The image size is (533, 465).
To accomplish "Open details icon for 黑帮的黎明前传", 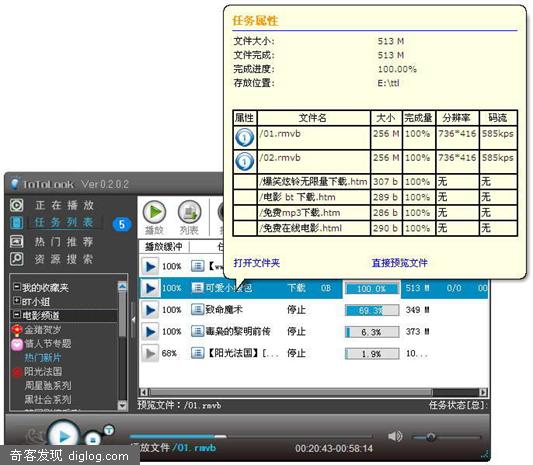I will click(x=197, y=331).
